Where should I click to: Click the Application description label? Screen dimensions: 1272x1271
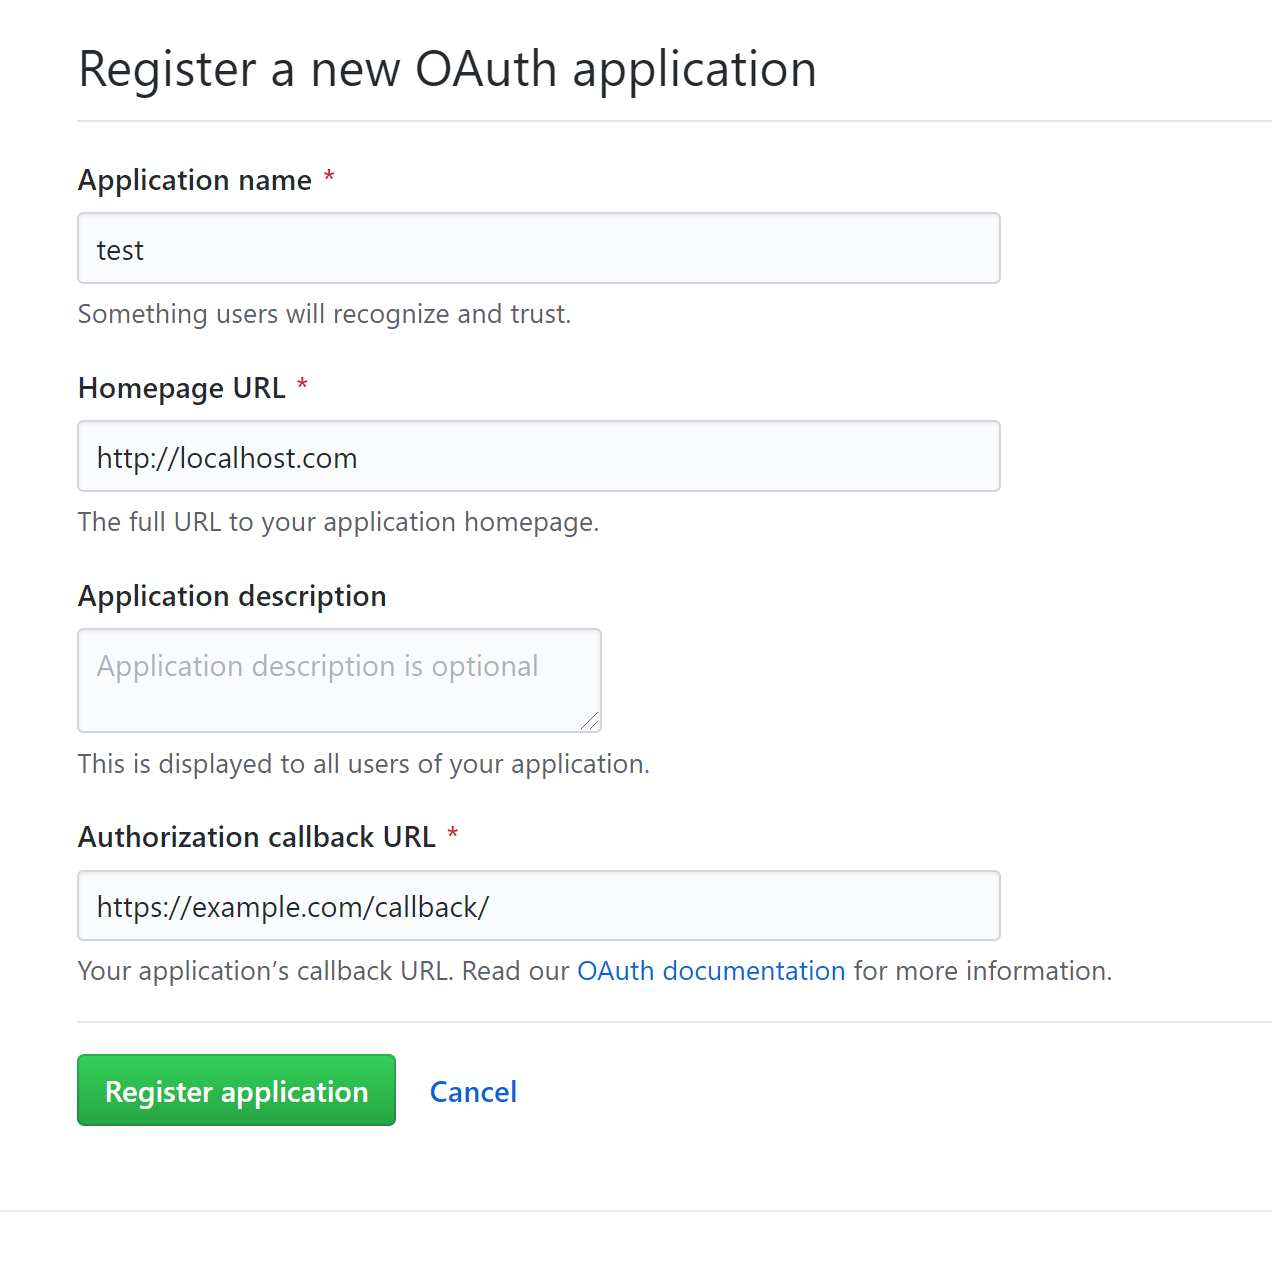click(232, 596)
